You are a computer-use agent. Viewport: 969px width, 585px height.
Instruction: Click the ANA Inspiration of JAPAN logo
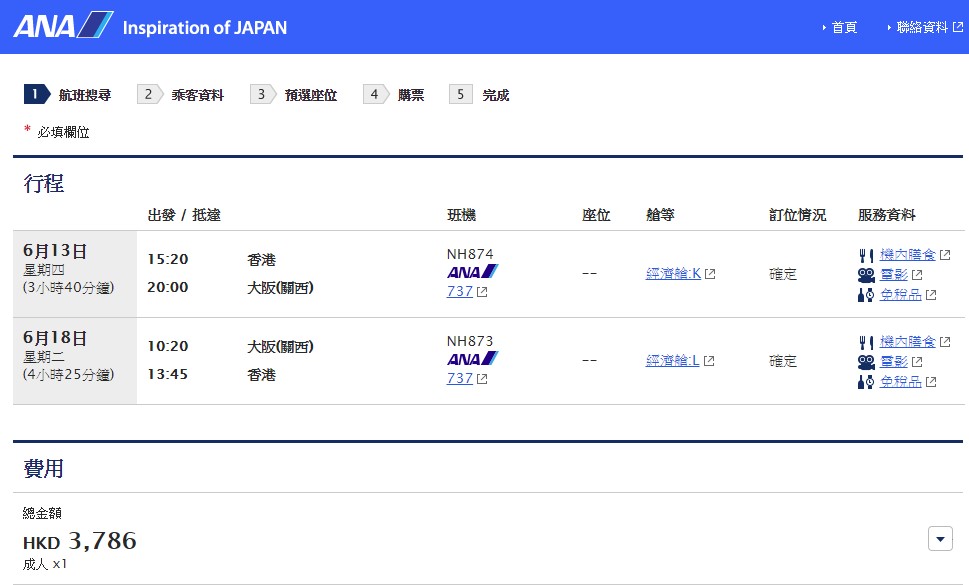[150, 26]
